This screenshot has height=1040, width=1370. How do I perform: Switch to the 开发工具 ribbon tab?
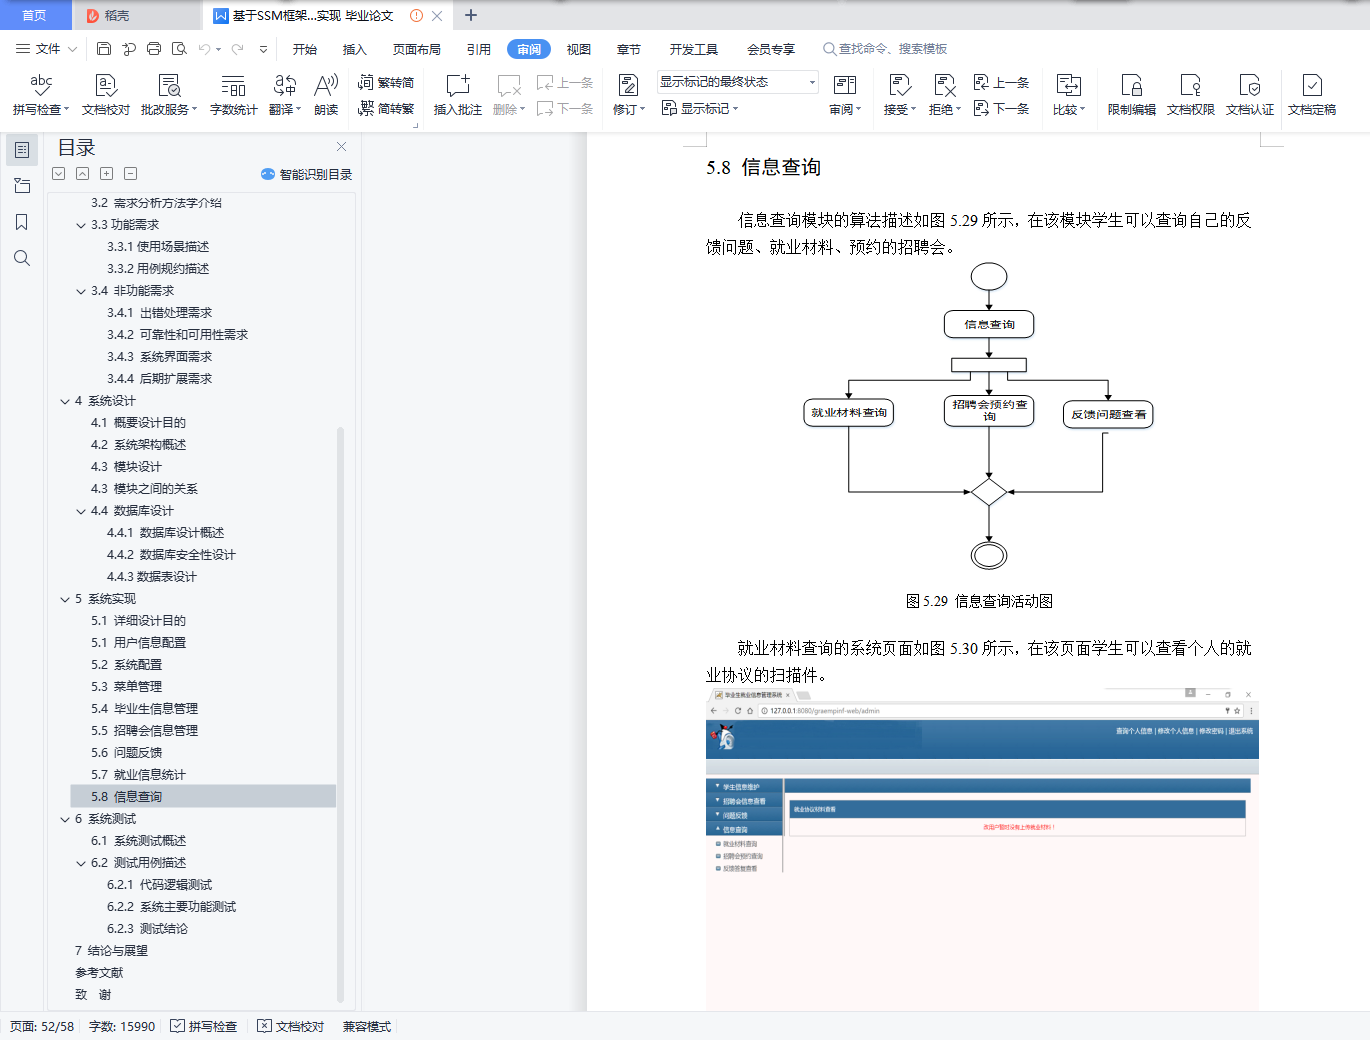click(694, 49)
